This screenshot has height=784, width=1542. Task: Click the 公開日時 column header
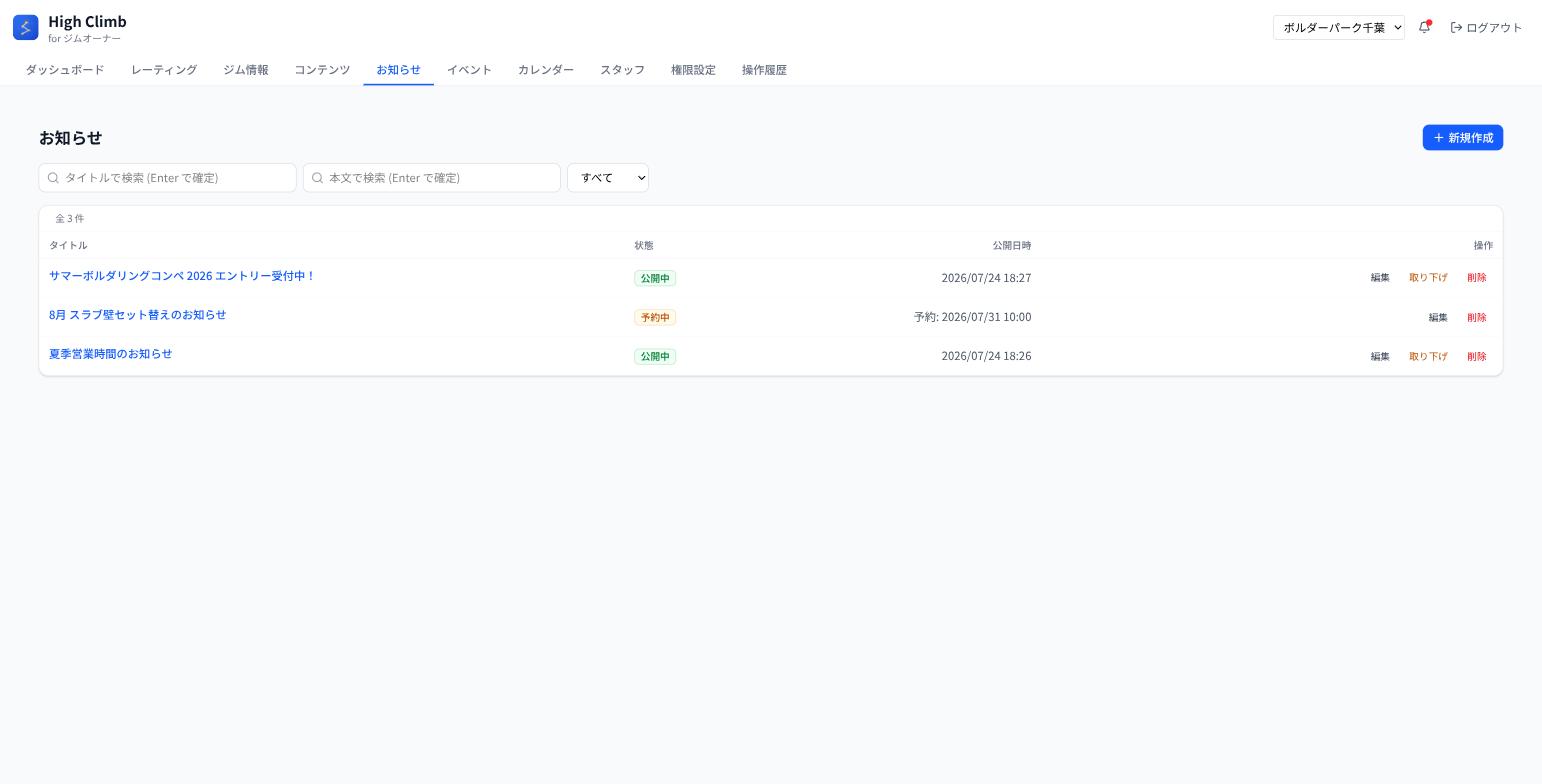[1012, 245]
